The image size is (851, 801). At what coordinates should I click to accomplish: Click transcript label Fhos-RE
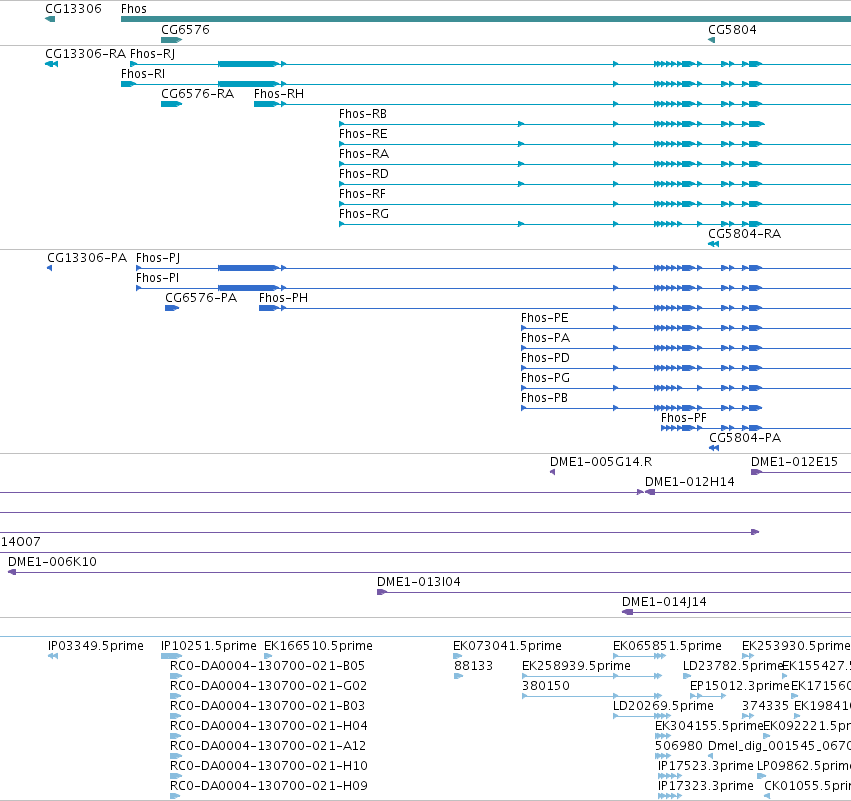coord(363,134)
